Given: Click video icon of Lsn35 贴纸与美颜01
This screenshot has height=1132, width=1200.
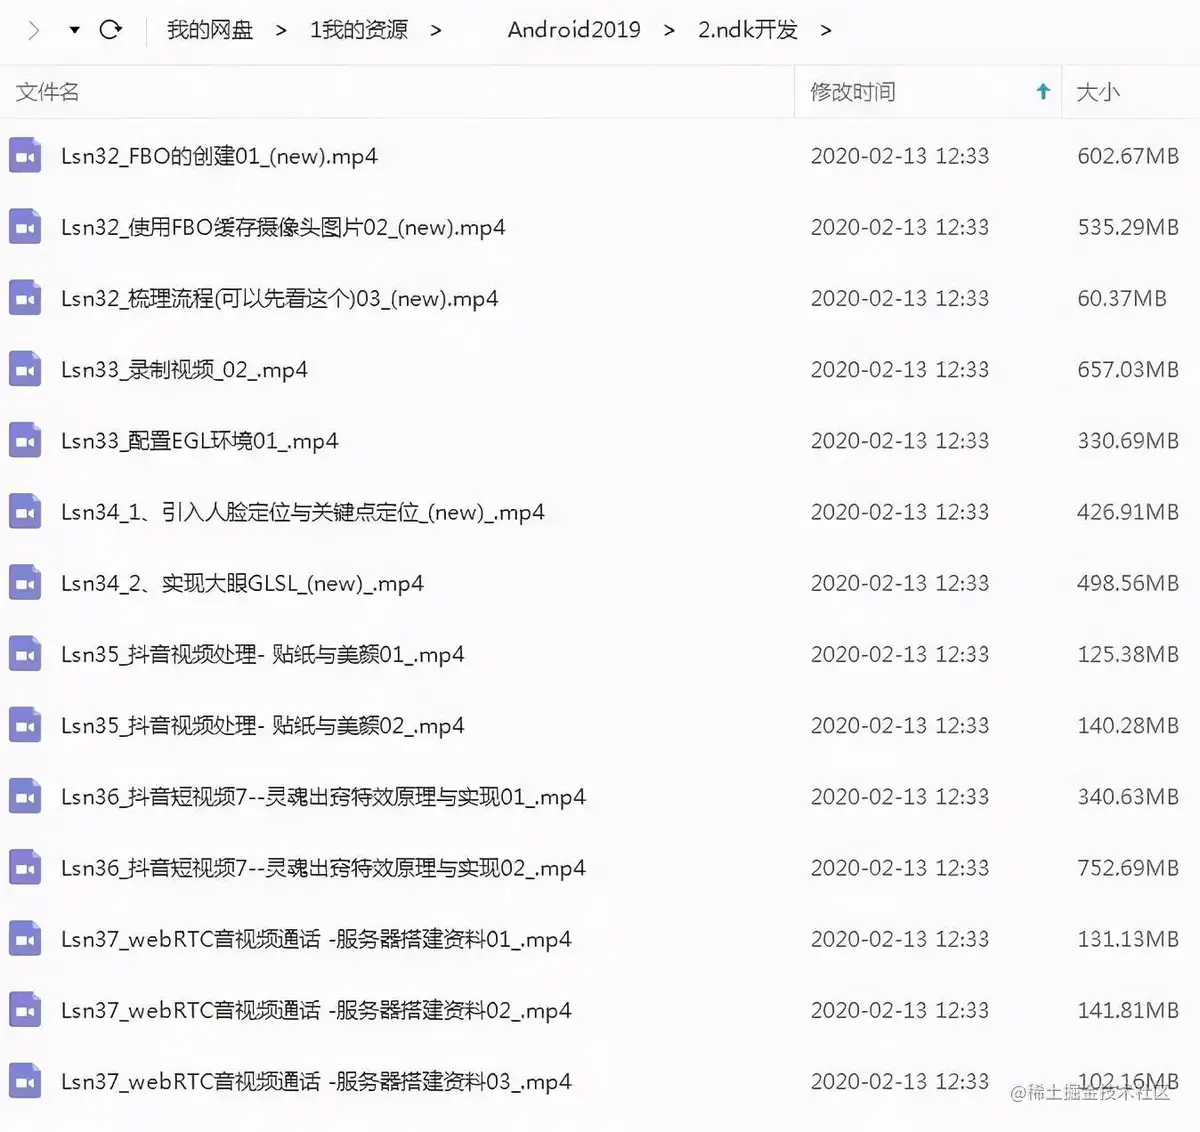Looking at the screenshot, I should click(x=25, y=654).
